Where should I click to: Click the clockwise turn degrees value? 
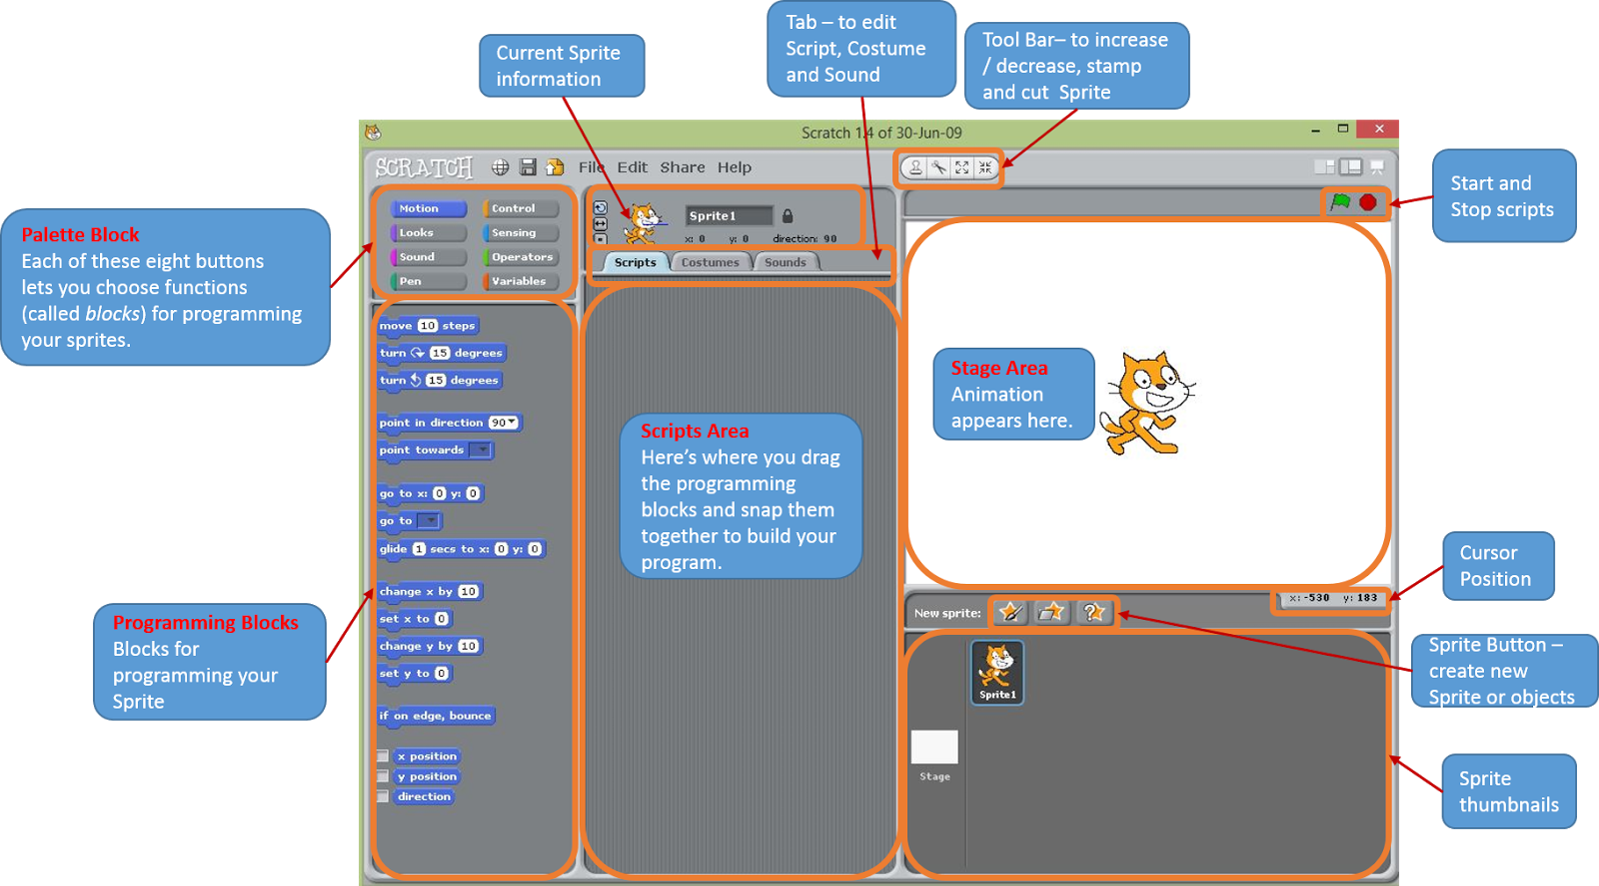click(440, 353)
